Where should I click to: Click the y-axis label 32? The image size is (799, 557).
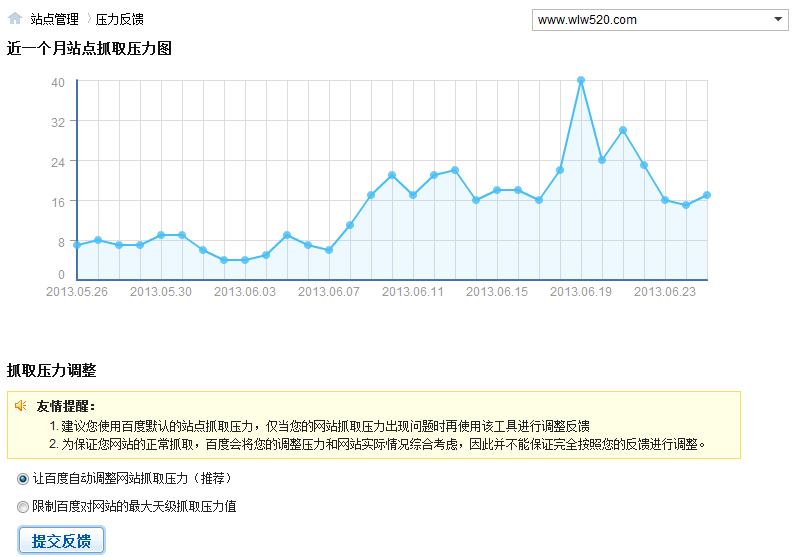point(58,122)
